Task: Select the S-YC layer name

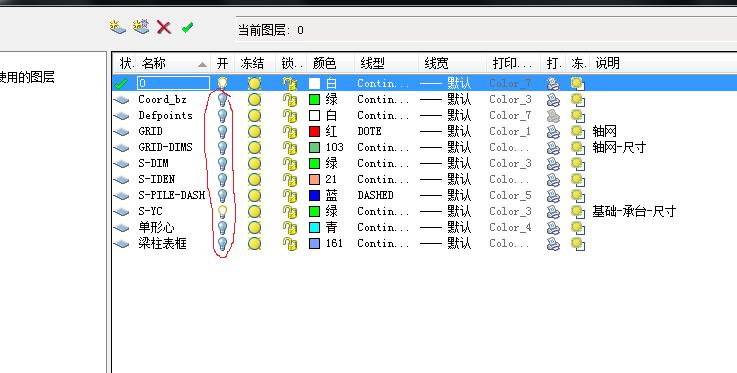Action: click(150, 211)
